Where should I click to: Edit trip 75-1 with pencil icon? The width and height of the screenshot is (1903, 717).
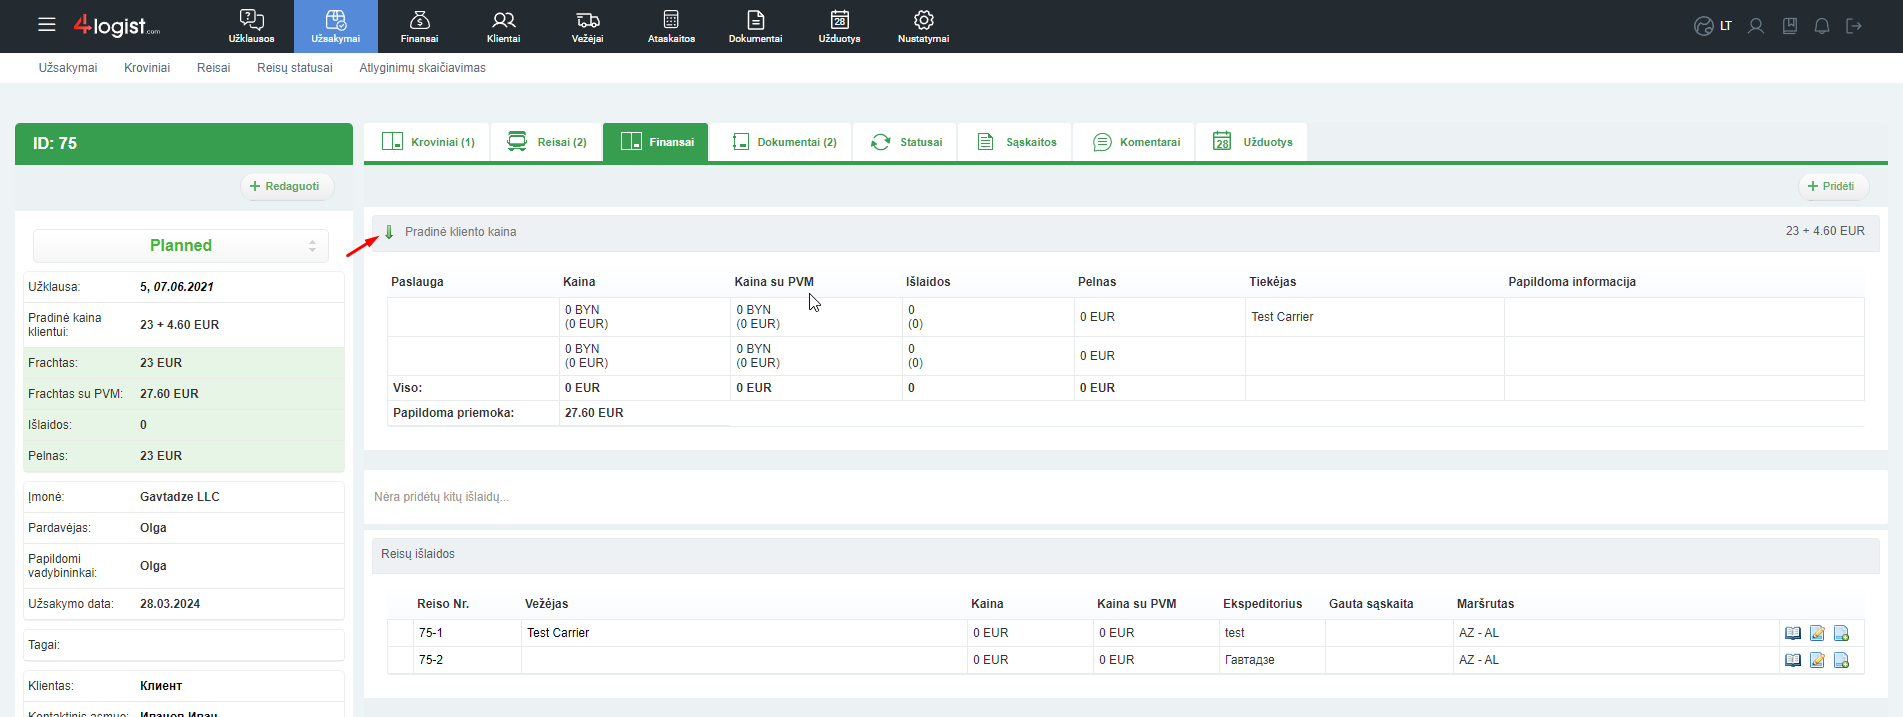pyautogui.click(x=1817, y=633)
